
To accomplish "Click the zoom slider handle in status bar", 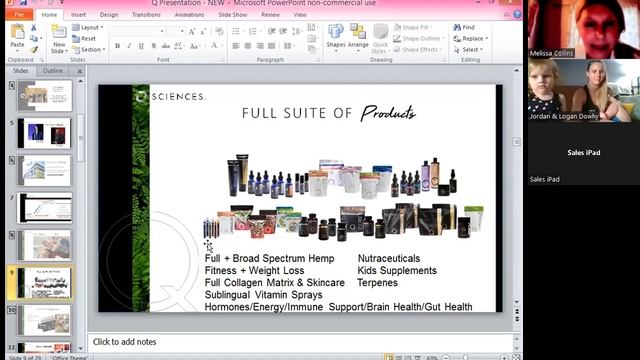I will click(465, 358).
